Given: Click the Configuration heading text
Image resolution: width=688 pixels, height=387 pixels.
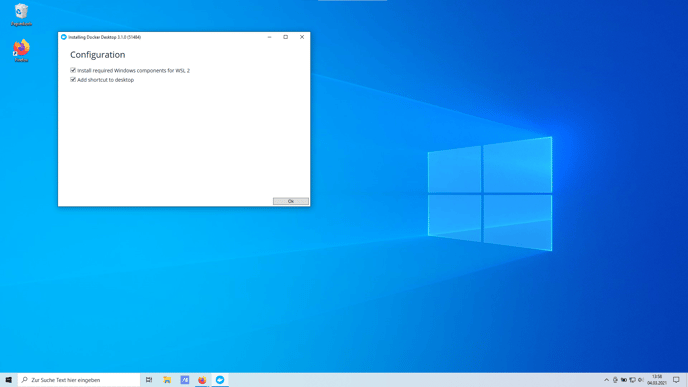Looking at the screenshot, I should (97, 55).
